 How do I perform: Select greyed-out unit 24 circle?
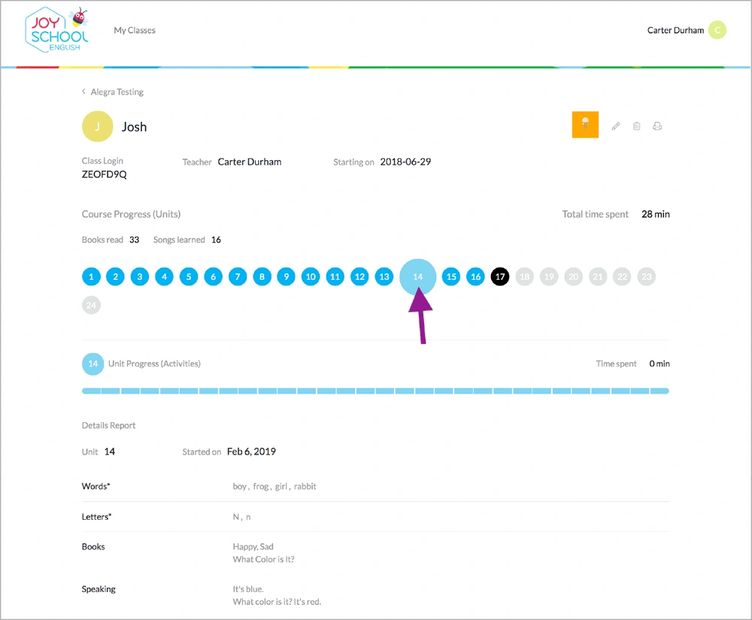click(91, 305)
